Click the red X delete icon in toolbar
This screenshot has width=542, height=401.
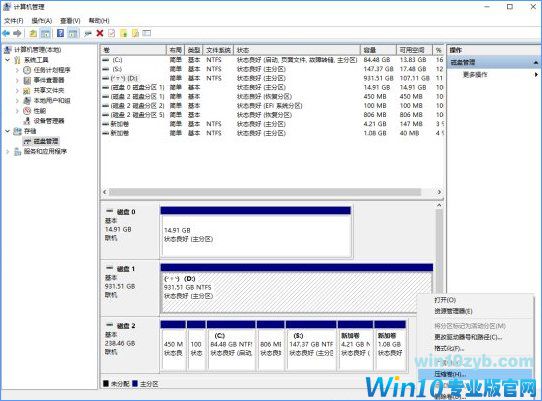coord(100,34)
